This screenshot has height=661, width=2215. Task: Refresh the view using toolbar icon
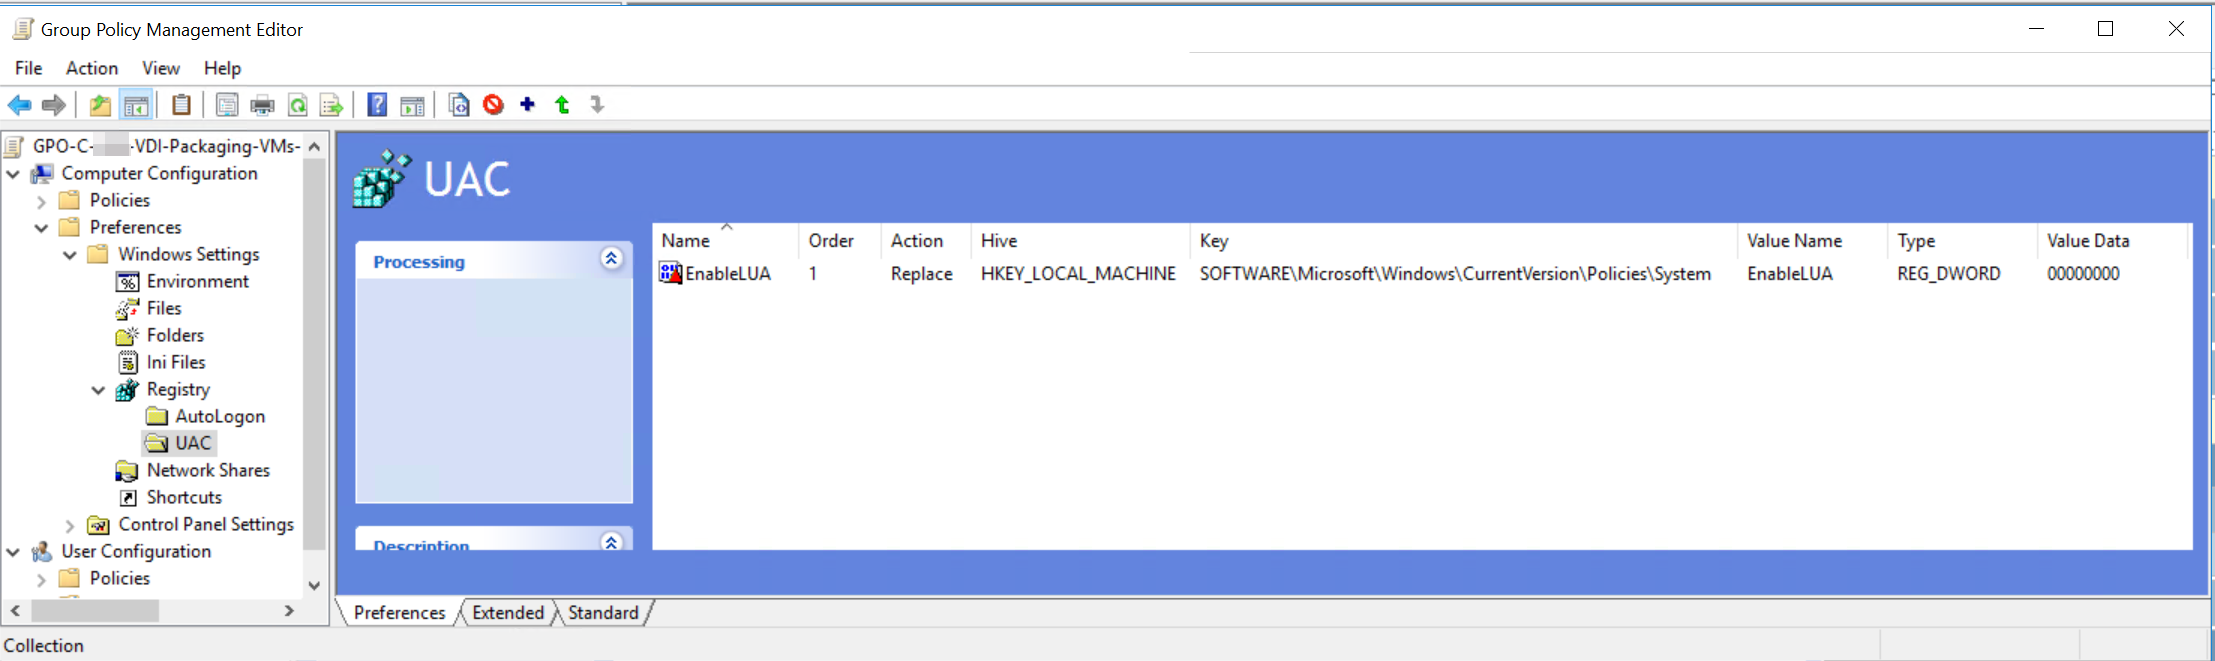(x=297, y=105)
